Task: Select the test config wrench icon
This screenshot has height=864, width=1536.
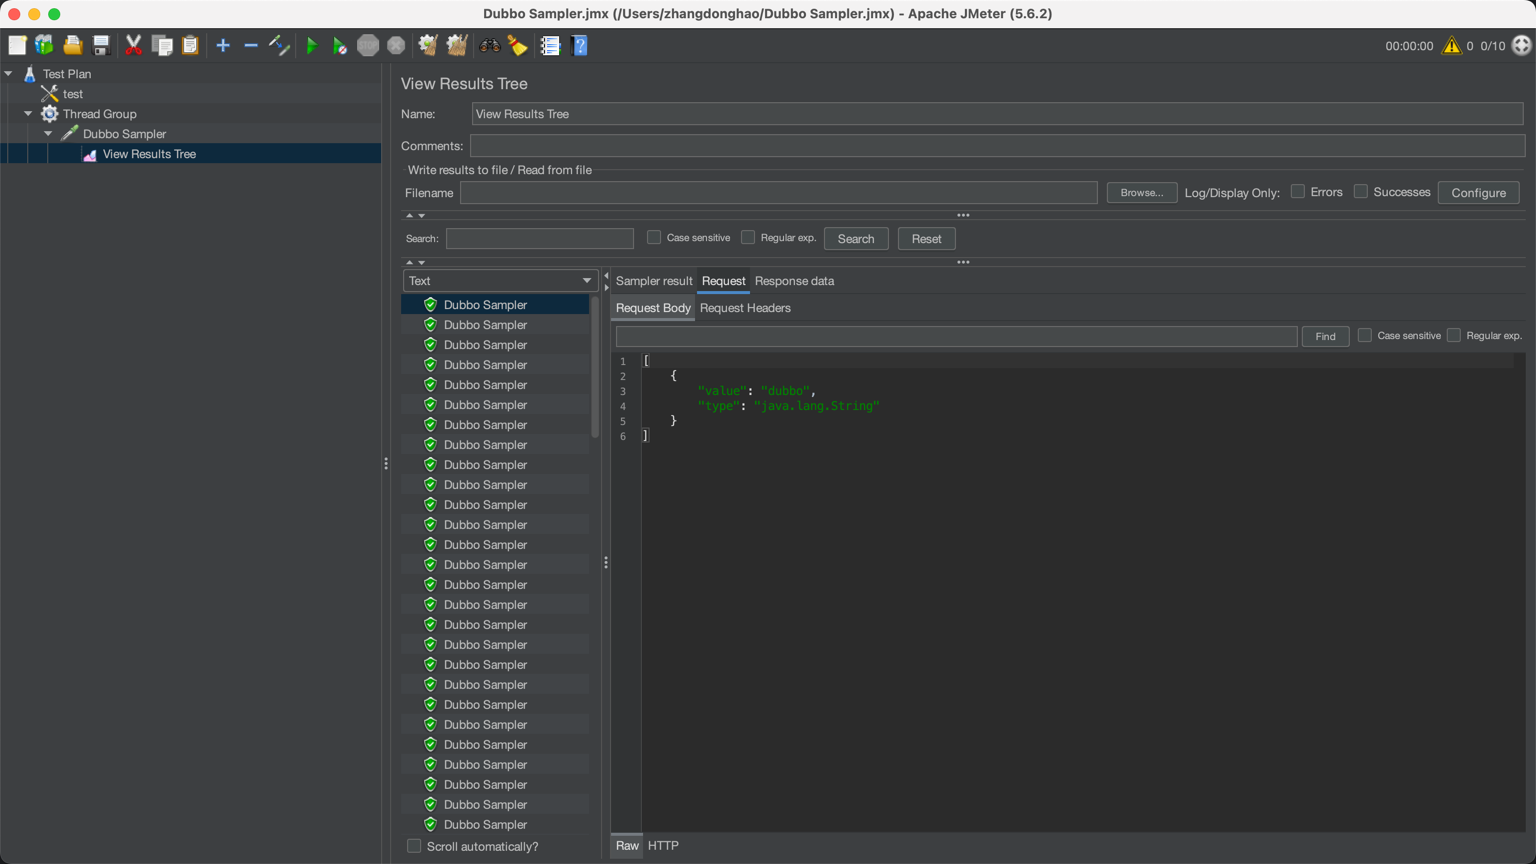Action: pos(49,94)
